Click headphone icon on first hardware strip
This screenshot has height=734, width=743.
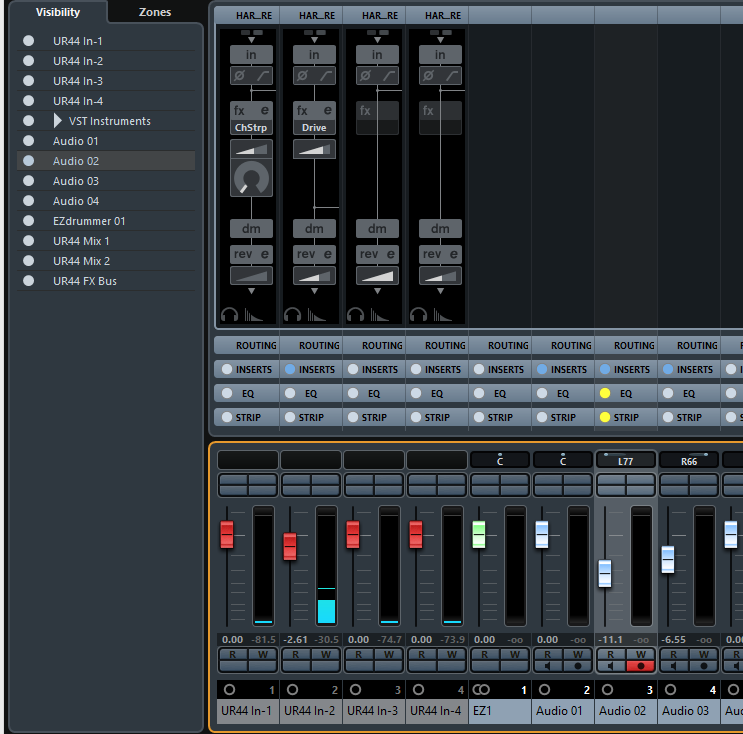click(x=230, y=314)
